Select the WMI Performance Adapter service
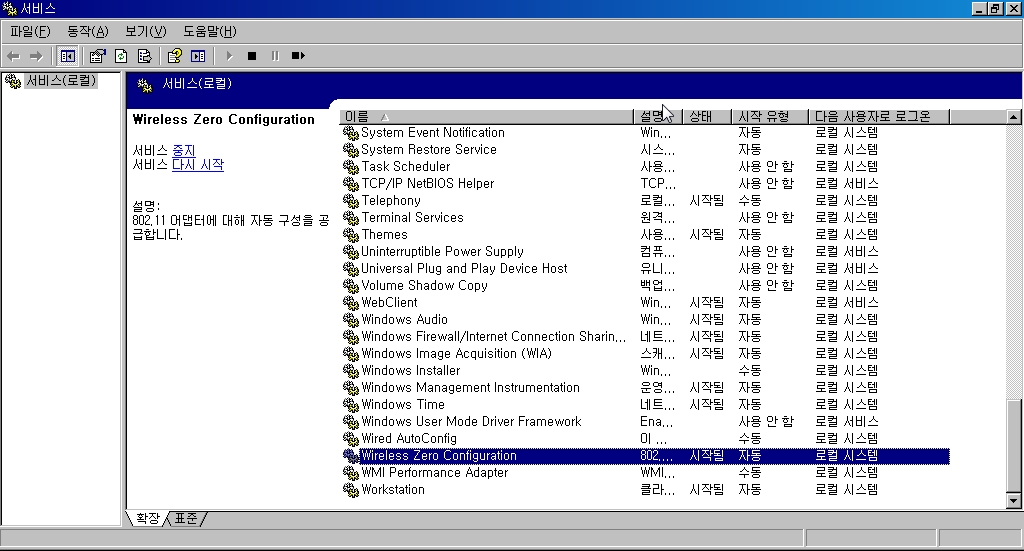Viewport: 1024px width, 551px height. [x=434, y=472]
